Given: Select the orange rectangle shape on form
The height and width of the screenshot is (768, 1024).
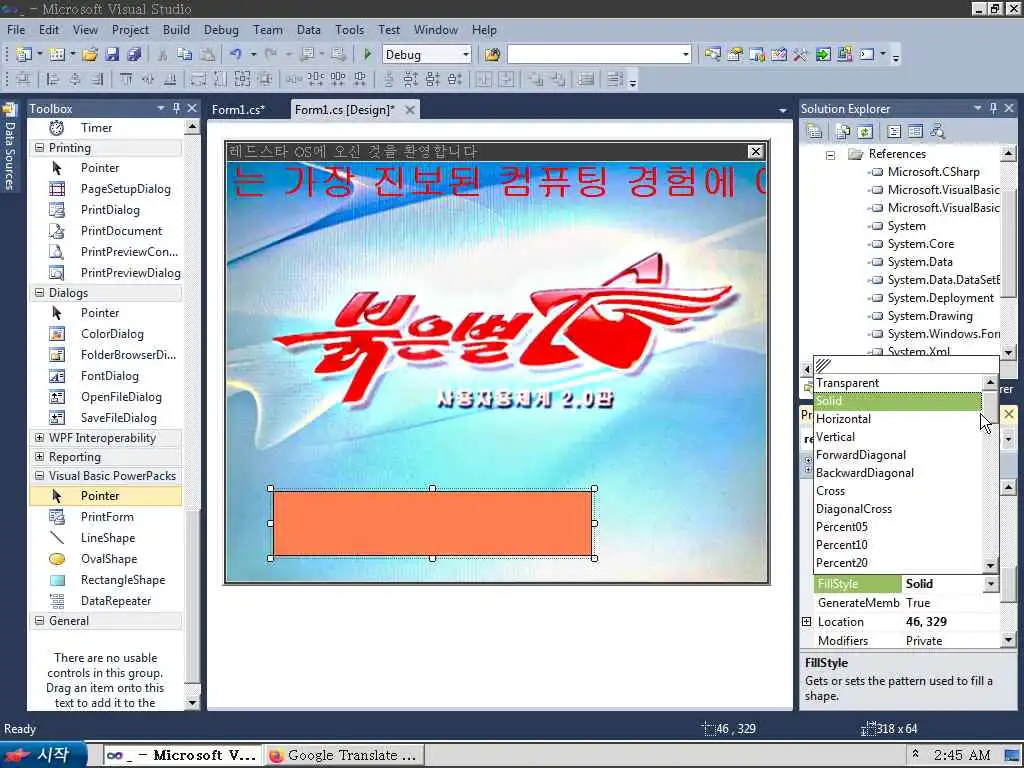Looking at the screenshot, I should [x=432, y=523].
